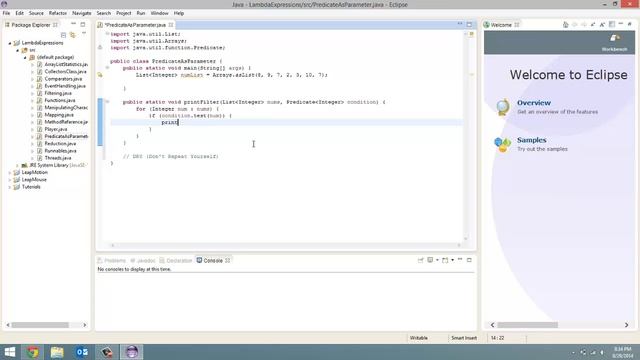640x360 pixels.
Task: Select Reduction.java file
Action: [60, 144]
